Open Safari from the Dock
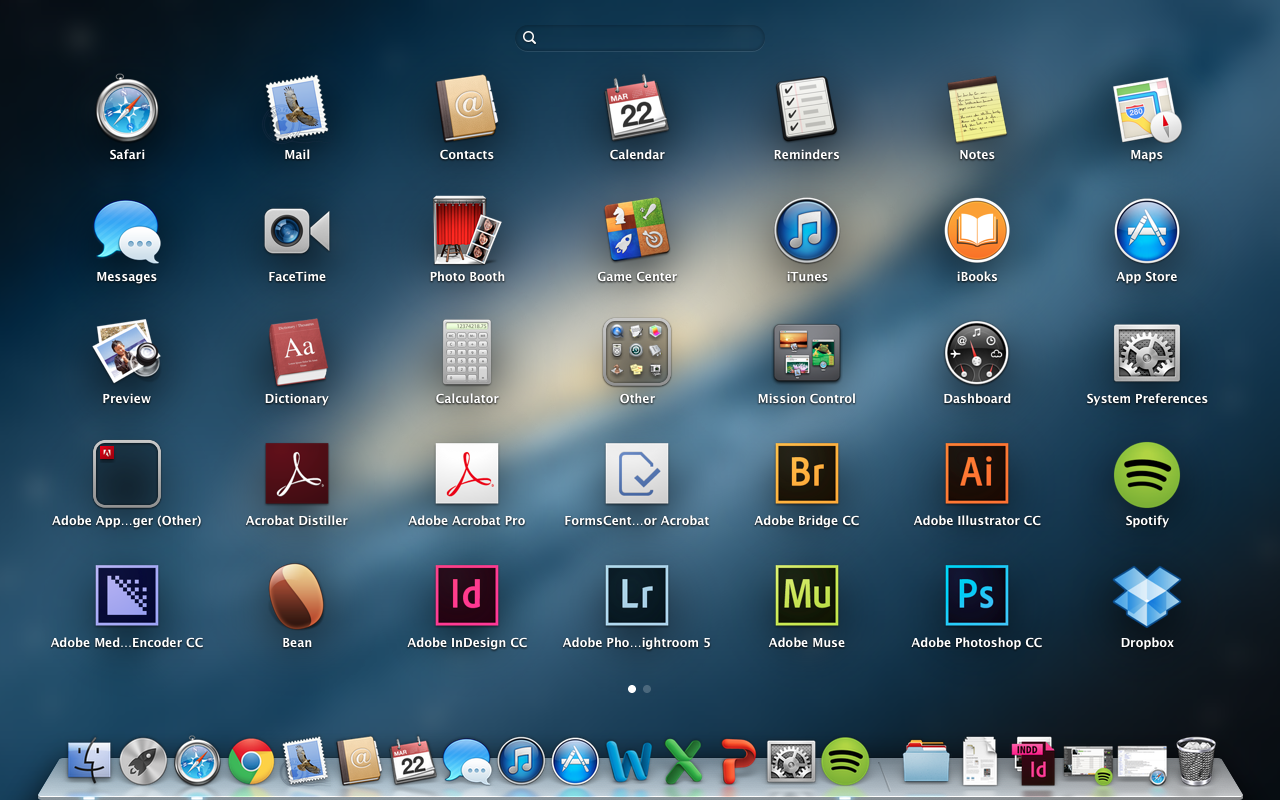The width and height of the screenshot is (1280, 800). [x=197, y=762]
